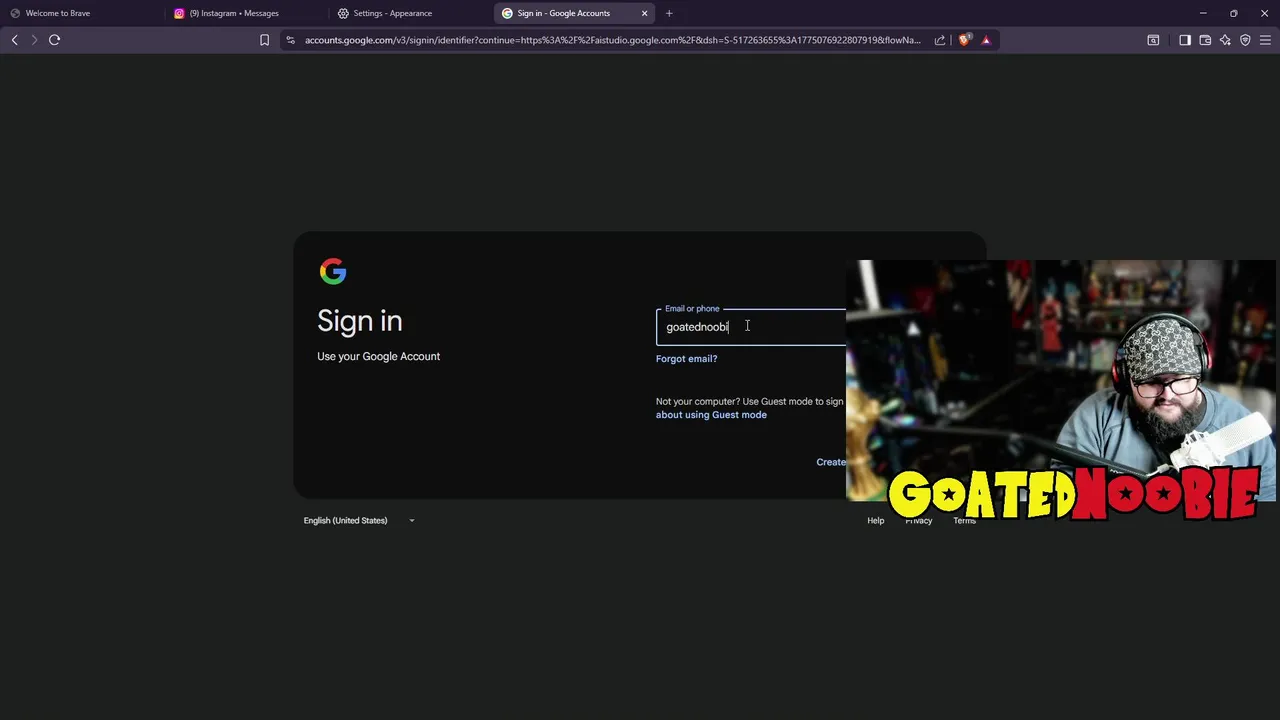Click the Create account link
Image resolution: width=1280 pixels, height=720 pixels.
click(831, 462)
